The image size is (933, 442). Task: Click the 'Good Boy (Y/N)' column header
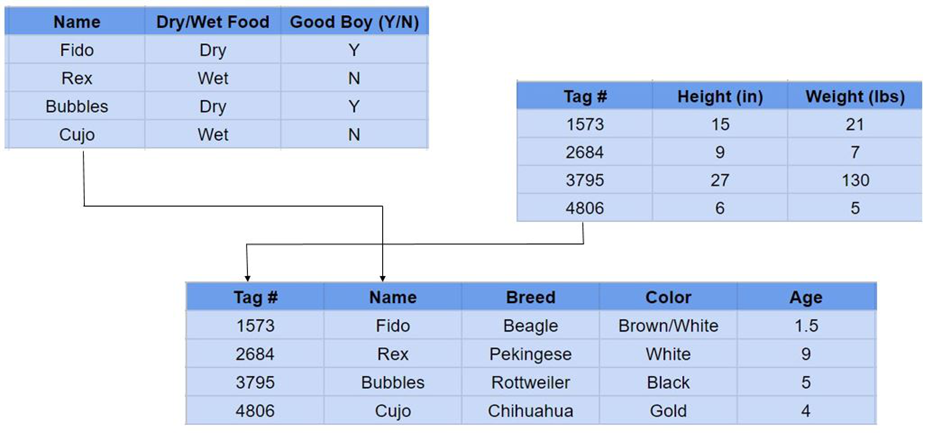point(354,23)
